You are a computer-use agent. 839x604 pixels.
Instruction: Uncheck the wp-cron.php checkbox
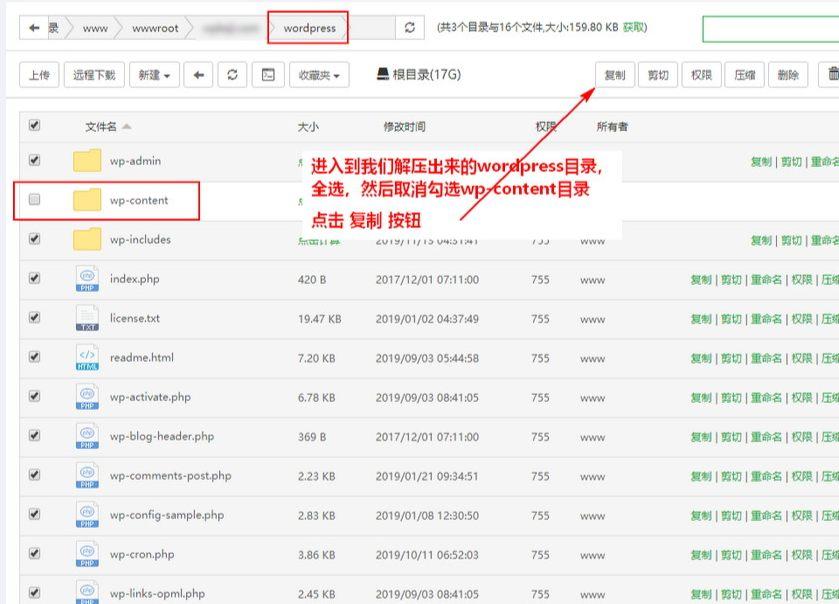35,553
